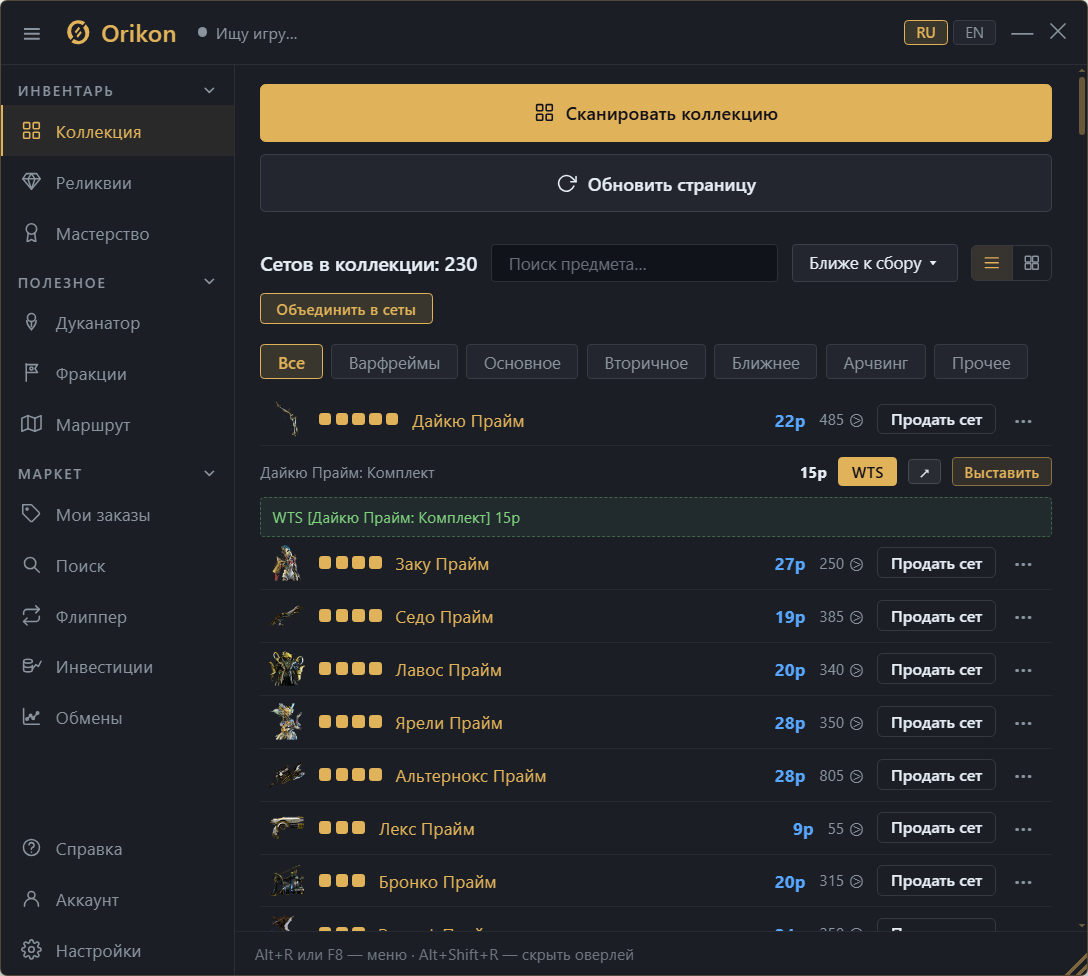This screenshot has height=976, width=1088.
Task: Click the Обмены chart icon
Action: click(x=31, y=717)
